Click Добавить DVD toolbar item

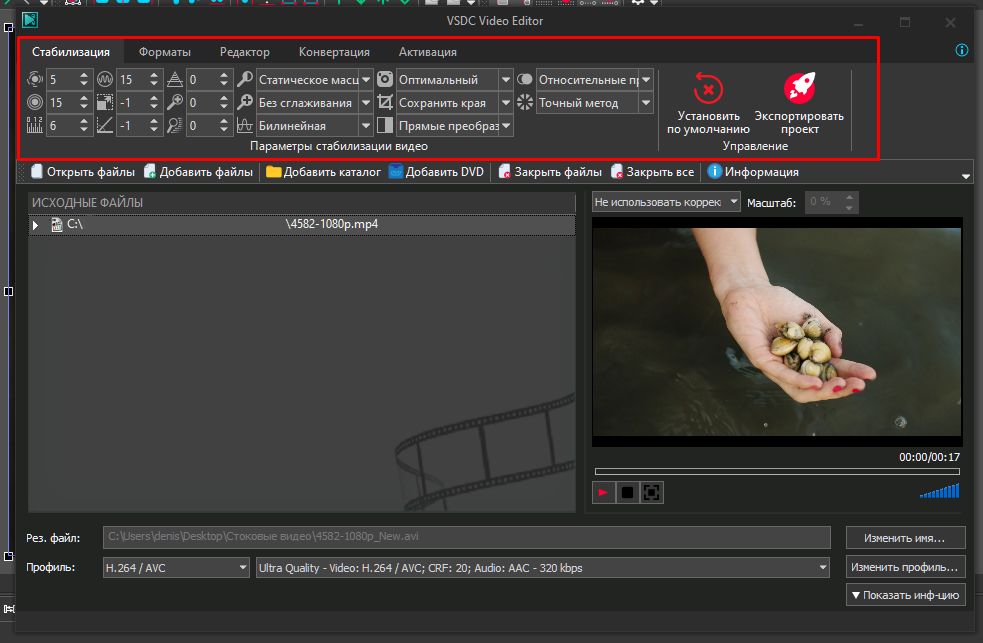pyautogui.click(x=436, y=172)
